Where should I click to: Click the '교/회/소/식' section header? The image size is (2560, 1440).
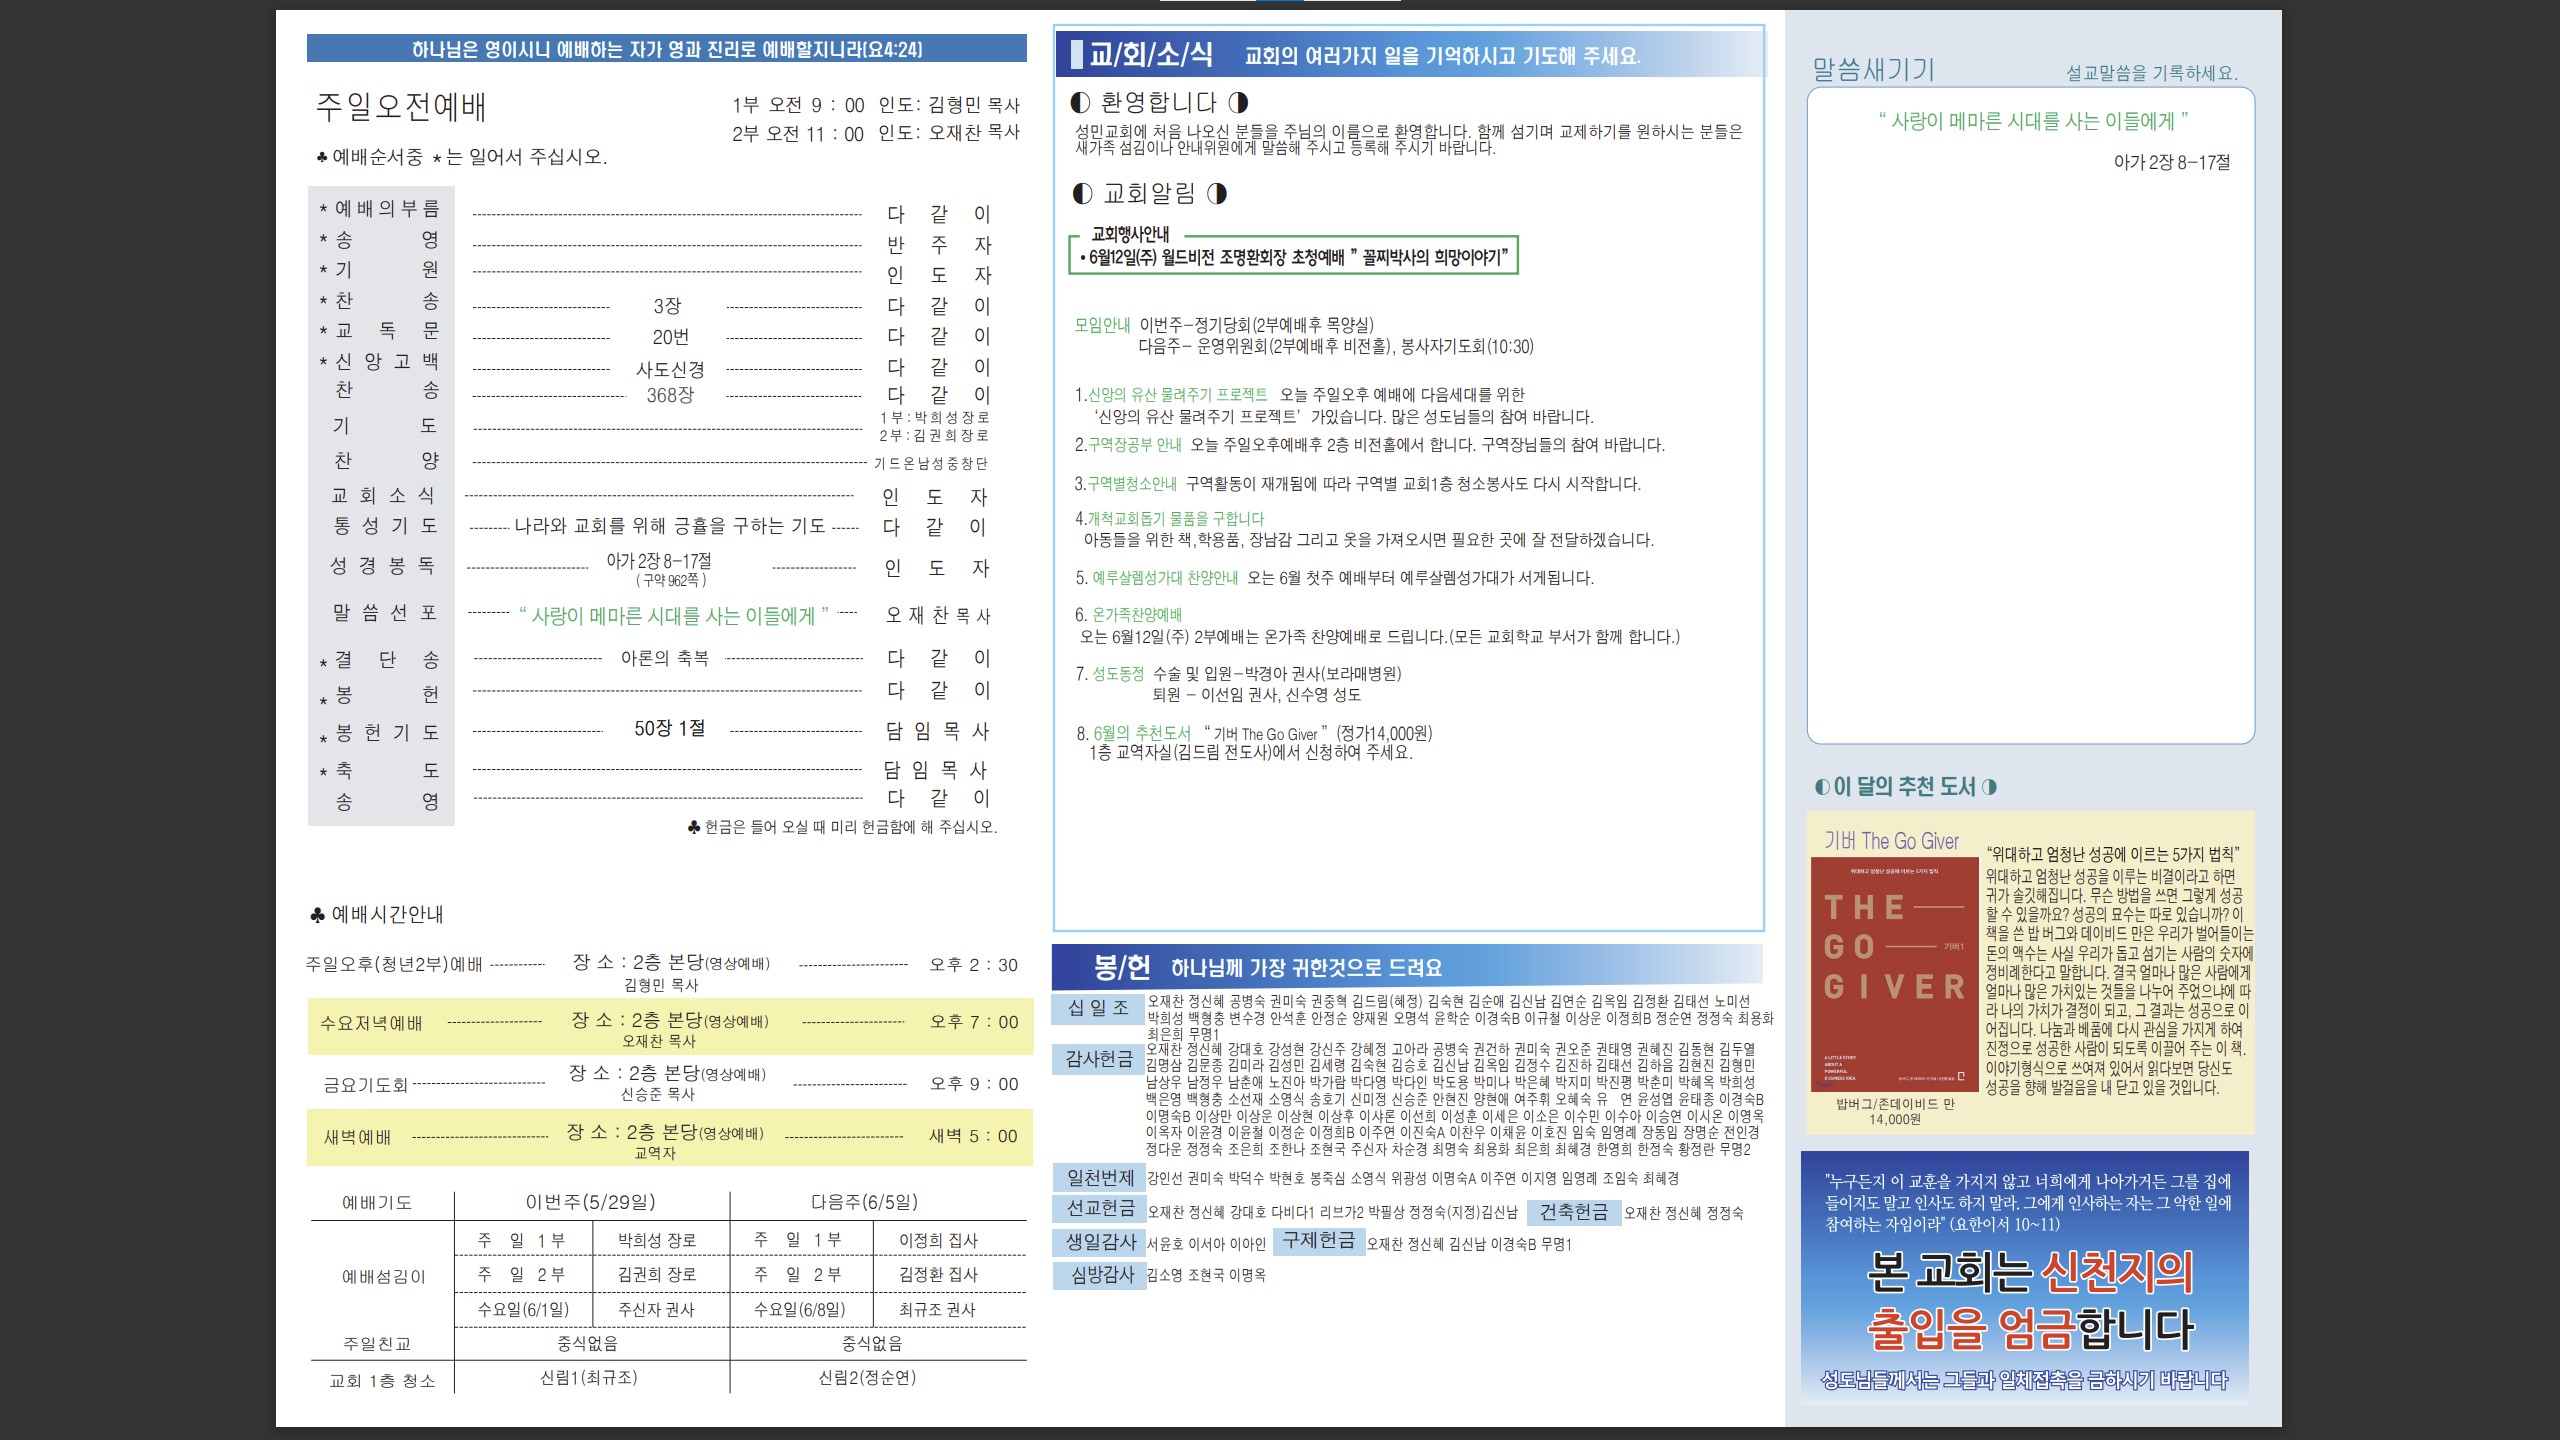1410,54
